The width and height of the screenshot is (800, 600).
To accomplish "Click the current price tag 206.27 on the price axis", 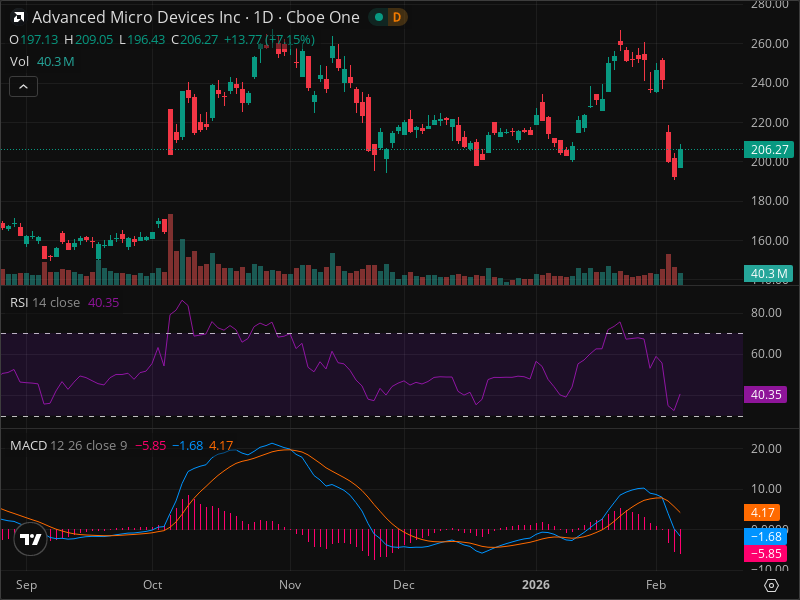I will 769,149.
